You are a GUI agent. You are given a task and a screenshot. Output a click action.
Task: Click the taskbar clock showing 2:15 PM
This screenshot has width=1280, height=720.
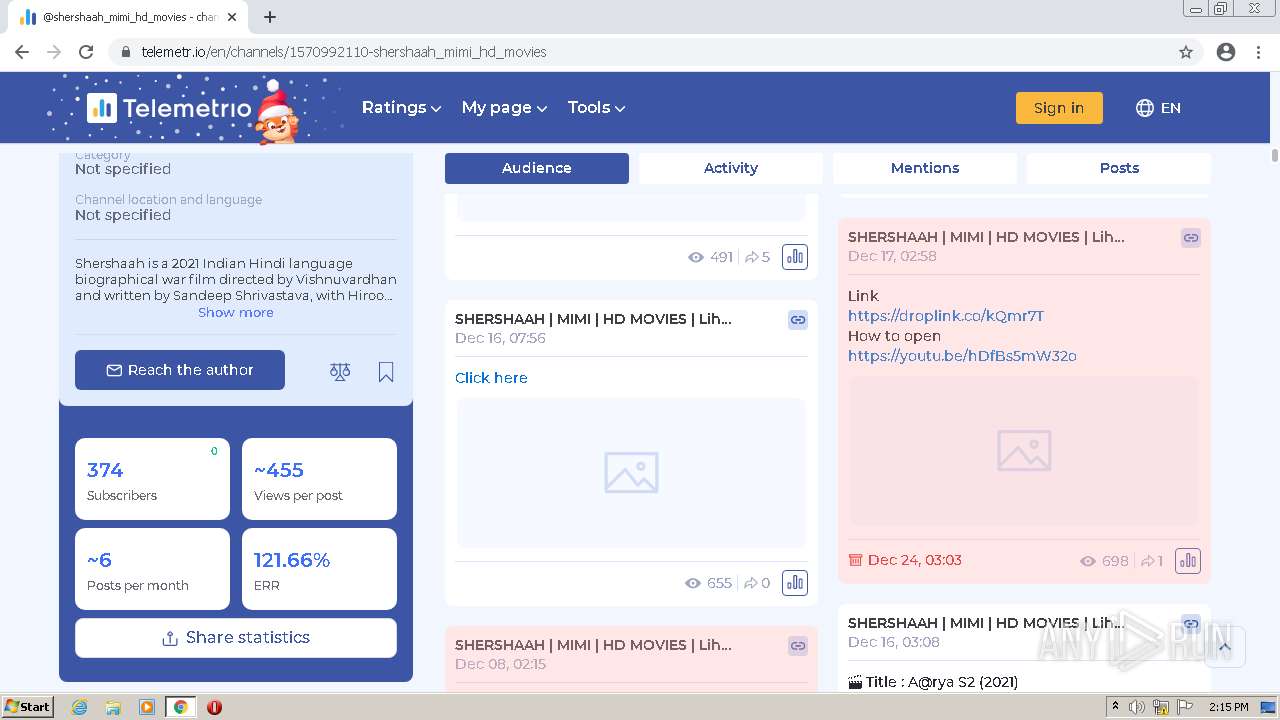(x=1228, y=707)
